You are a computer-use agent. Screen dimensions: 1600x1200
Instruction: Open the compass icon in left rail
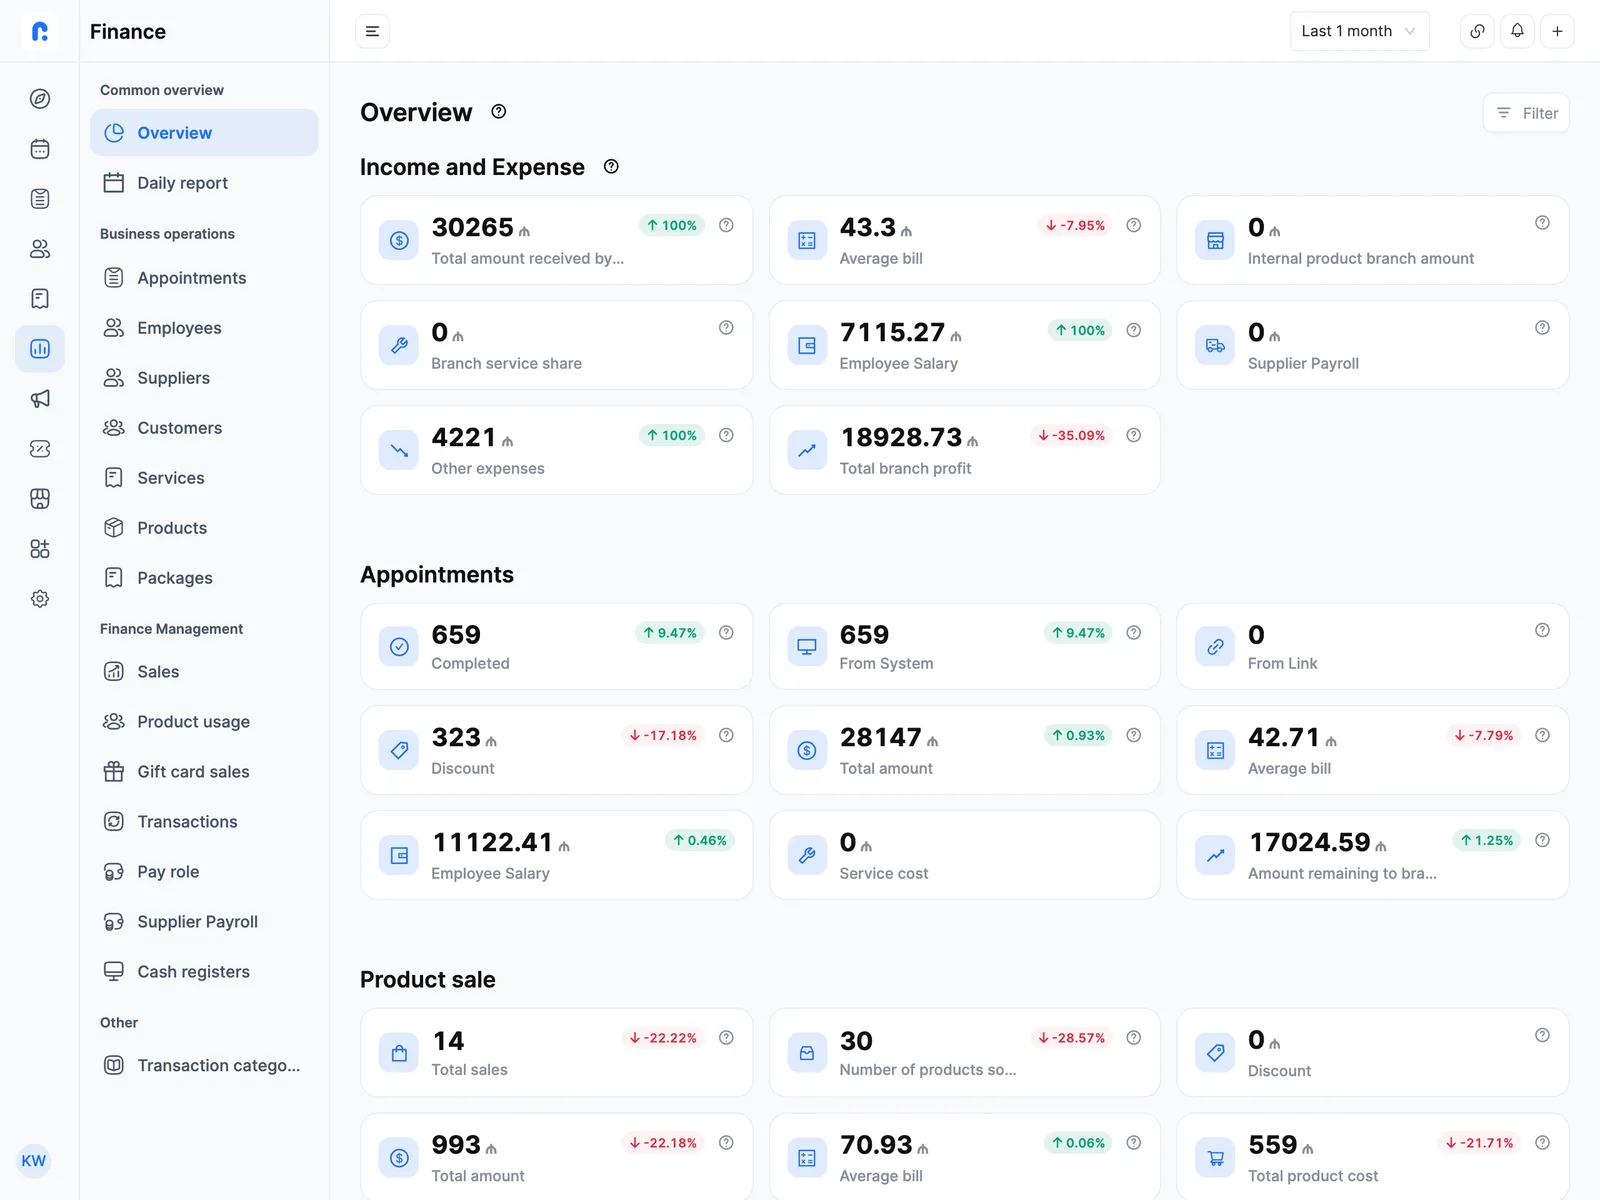click(40, 98)
